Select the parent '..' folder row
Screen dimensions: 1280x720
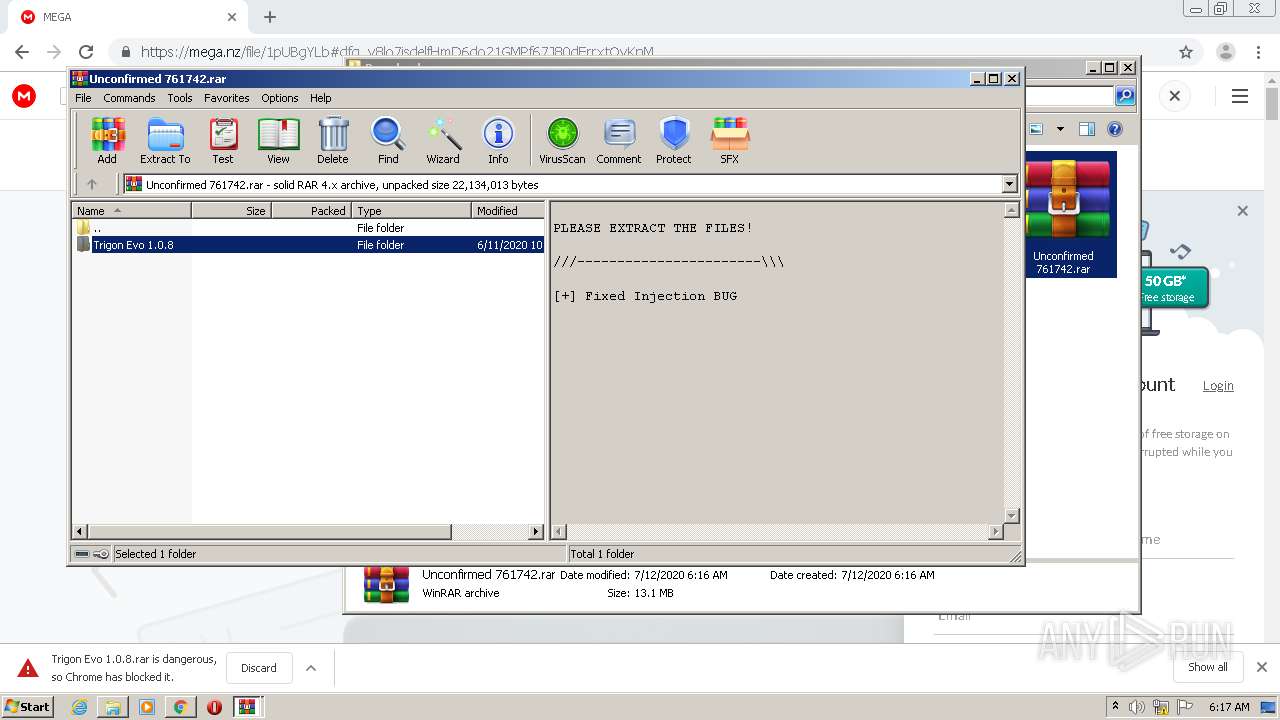(x=309, y=228)
